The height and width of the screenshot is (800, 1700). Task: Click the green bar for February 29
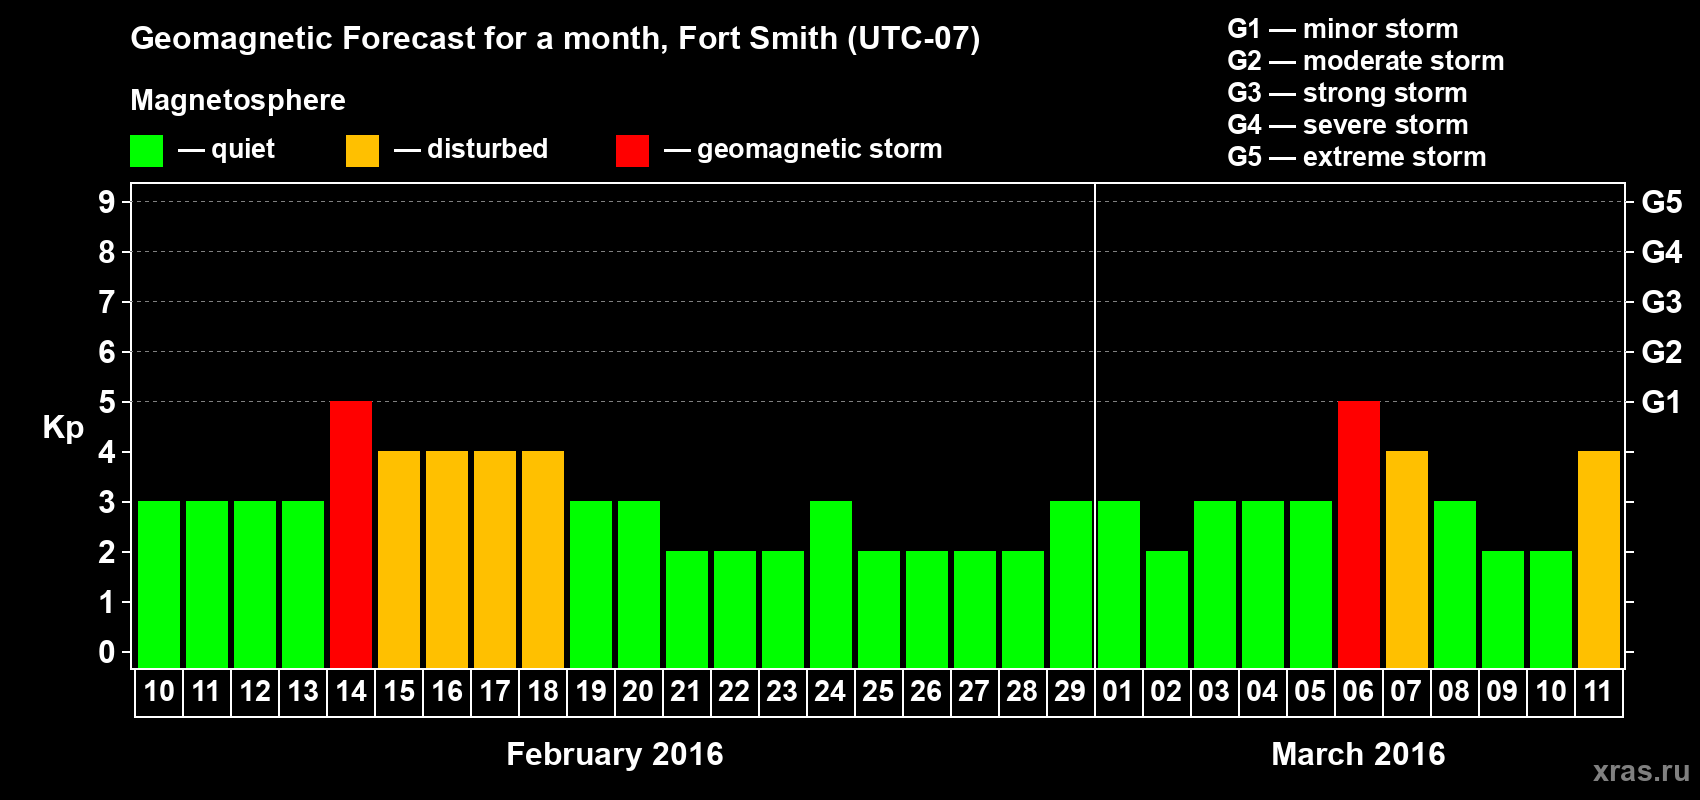1071,585
